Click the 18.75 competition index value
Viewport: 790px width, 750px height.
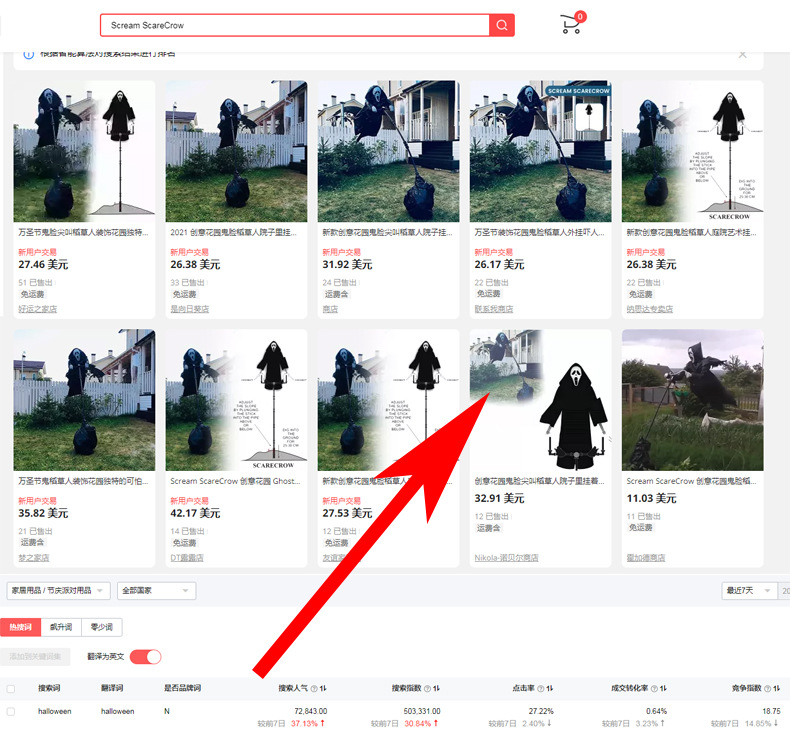tap(771, 711)
